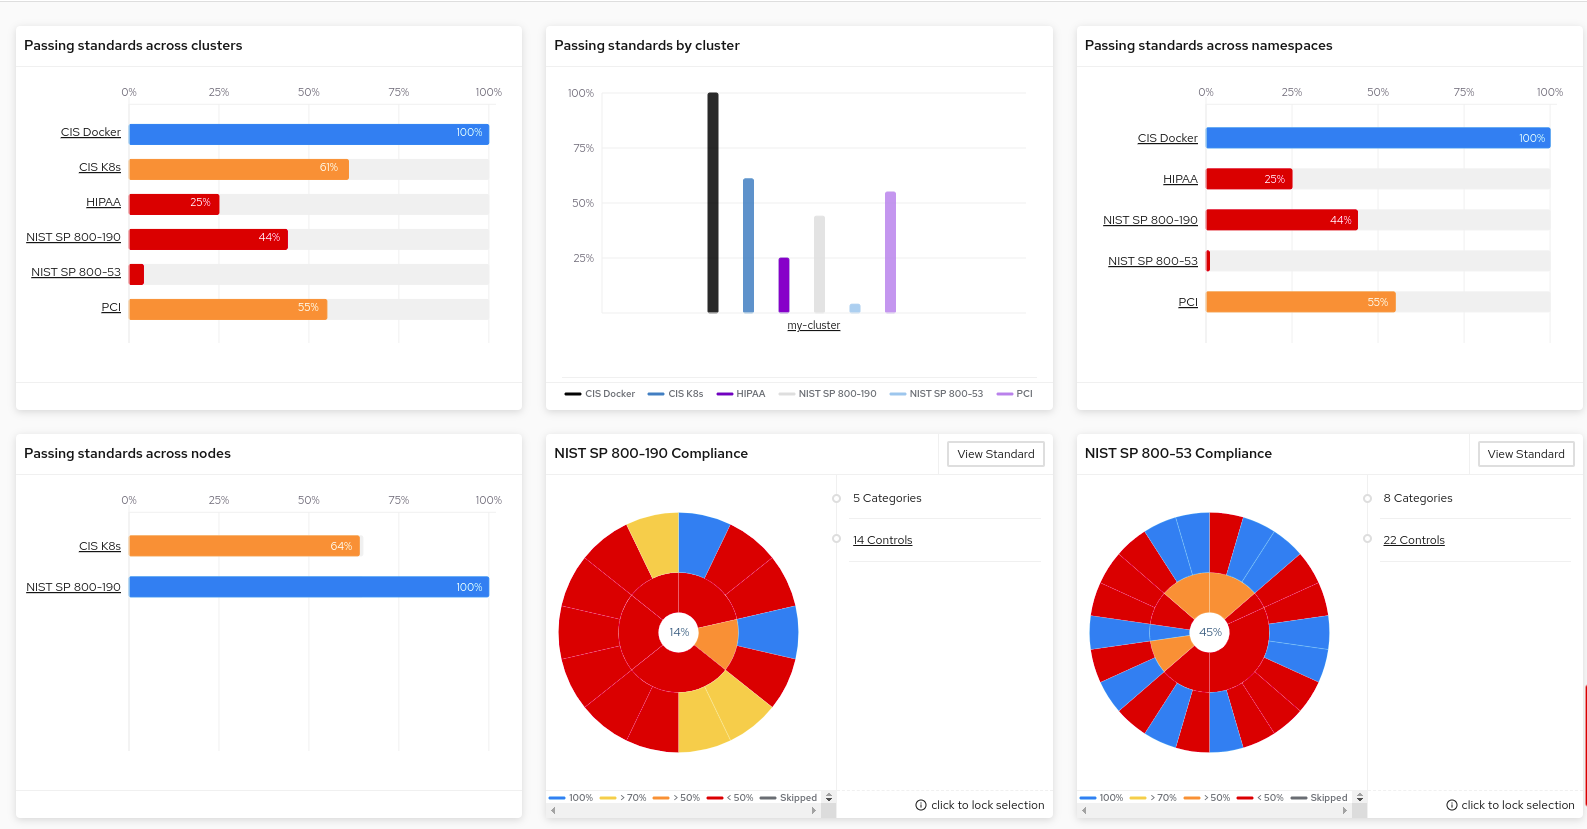Viewport: 1587px width, 829px height.
Task: Click the grey NIST SP 800-190 column
Action: point(819,264)
